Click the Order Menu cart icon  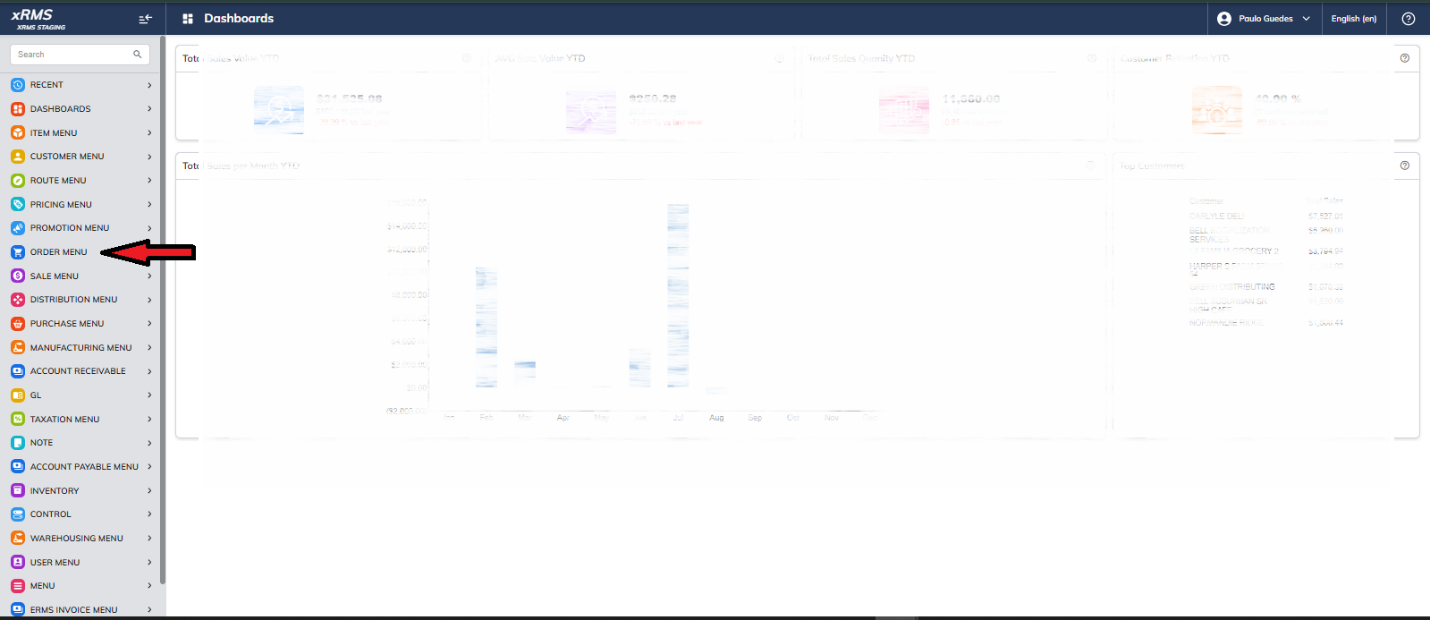18,252
